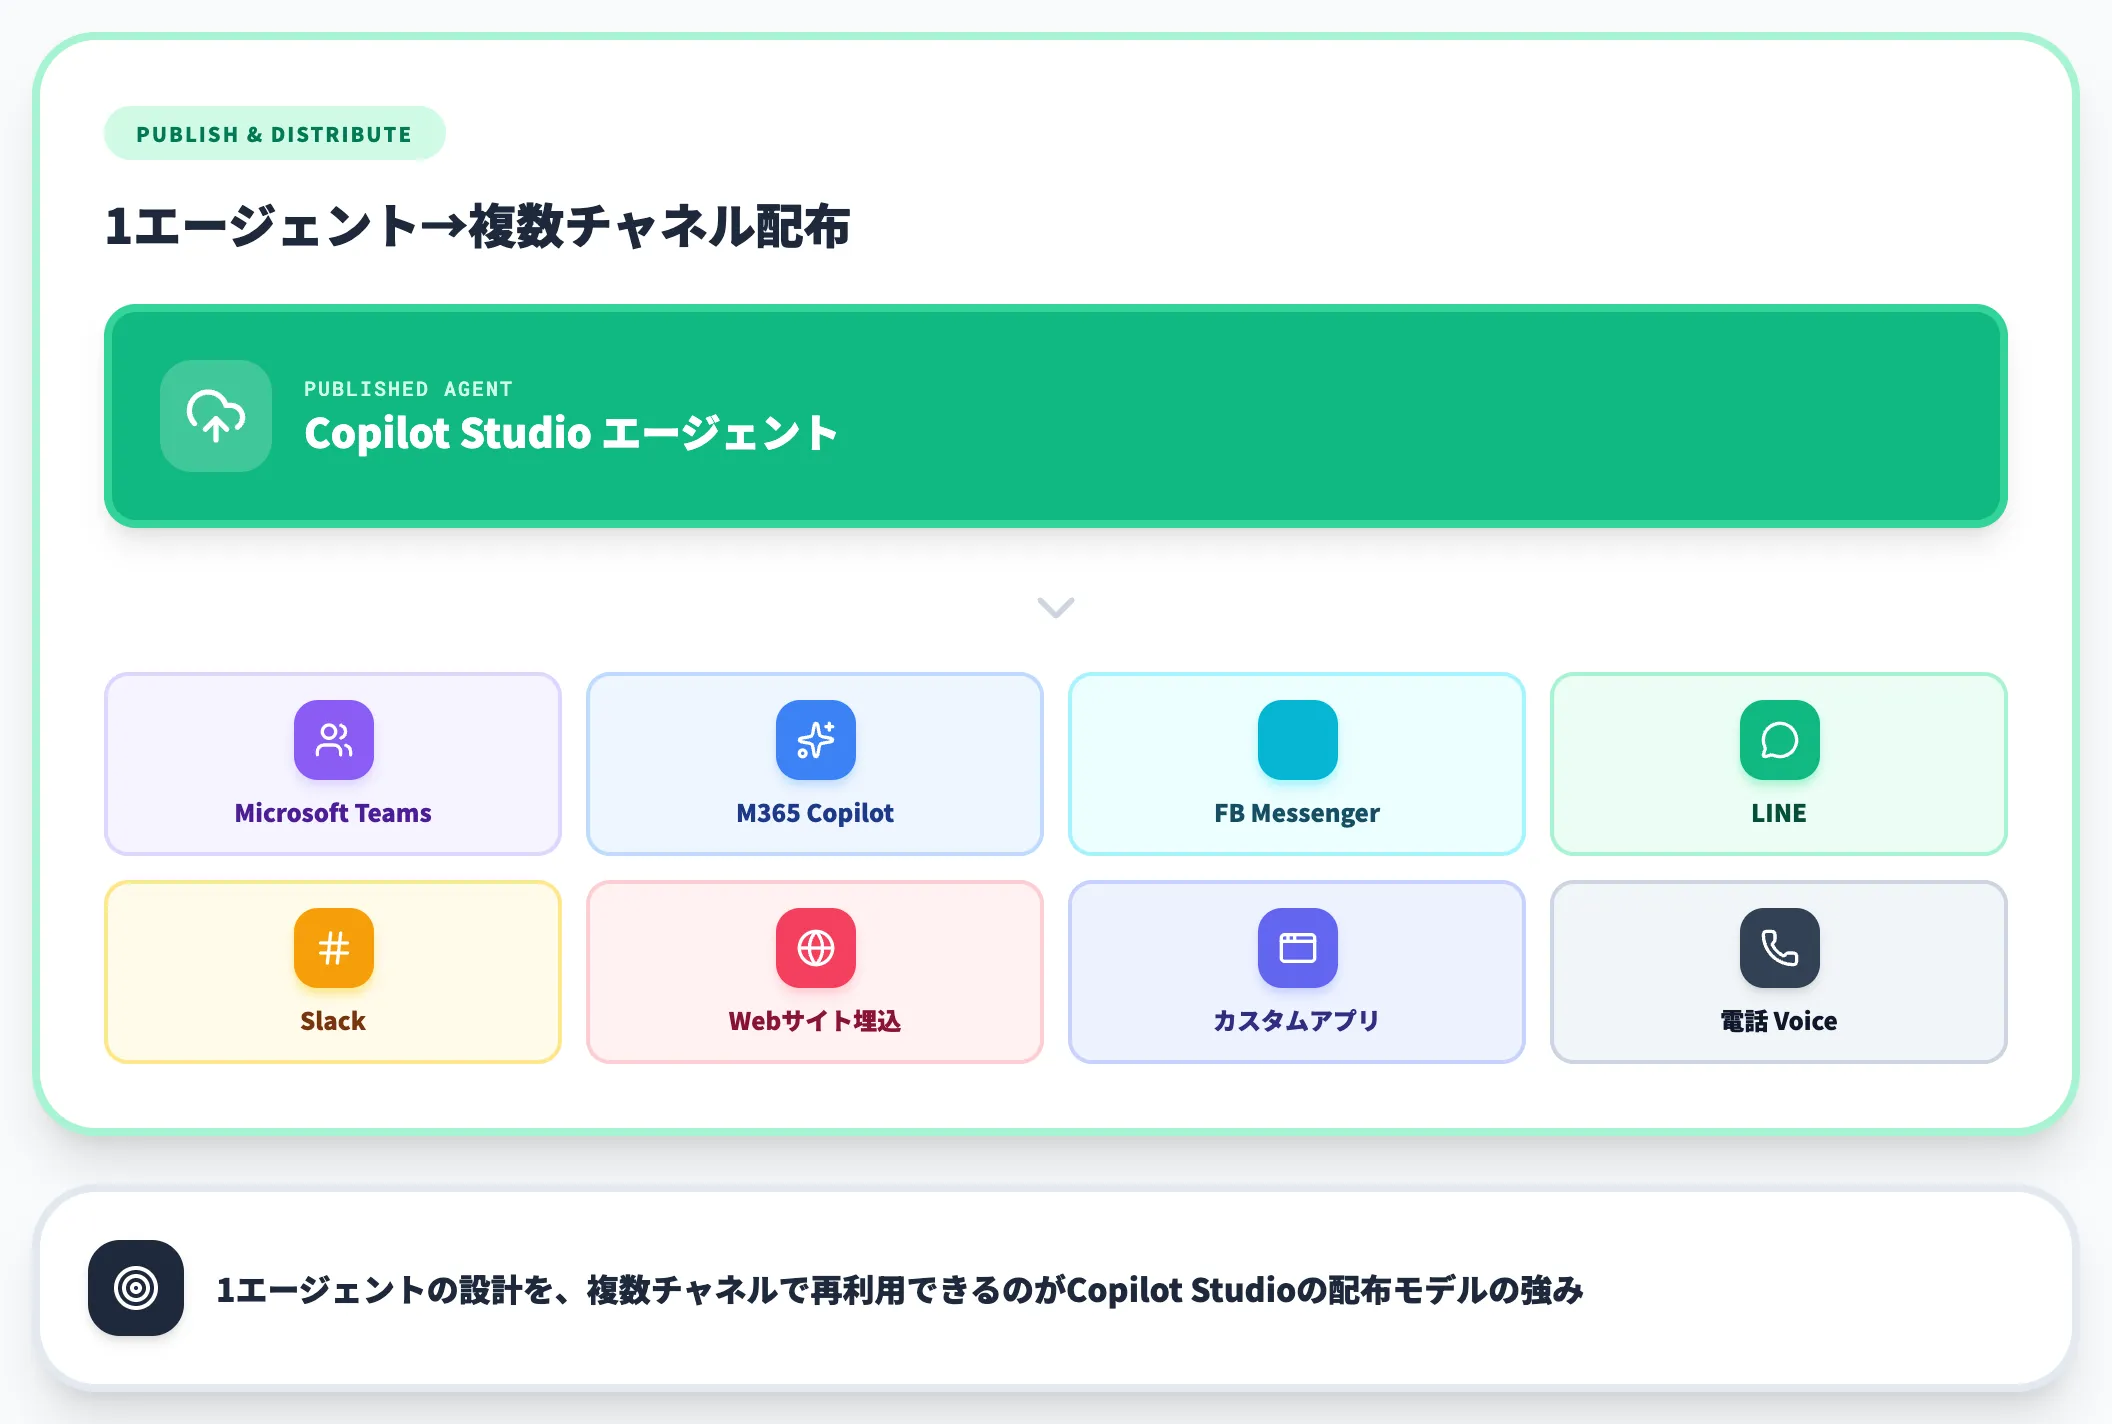Click the bottom summary sentence about 配布モデルの強み
Screen dimensions: 2112x1424
[x=900, y=1290]
